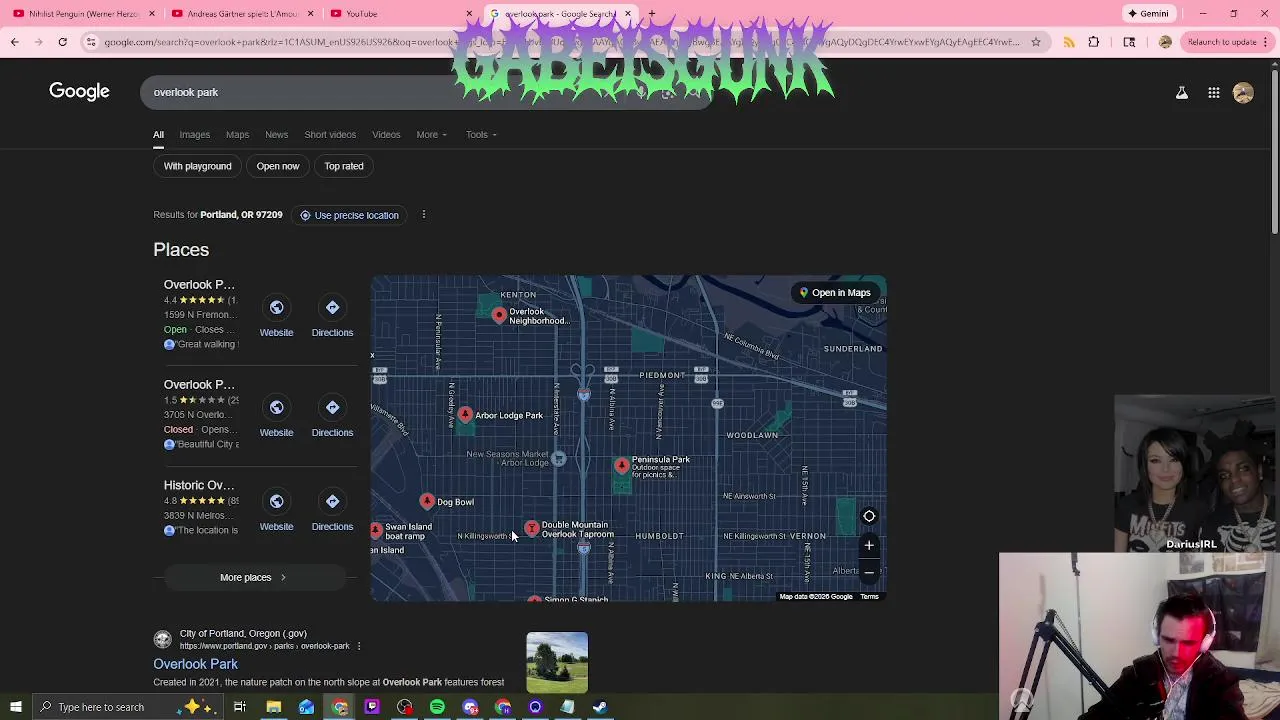Open the Gemini button in Chrome
The width and height of the screenshot is (1280, 720).
[1148, 14]
